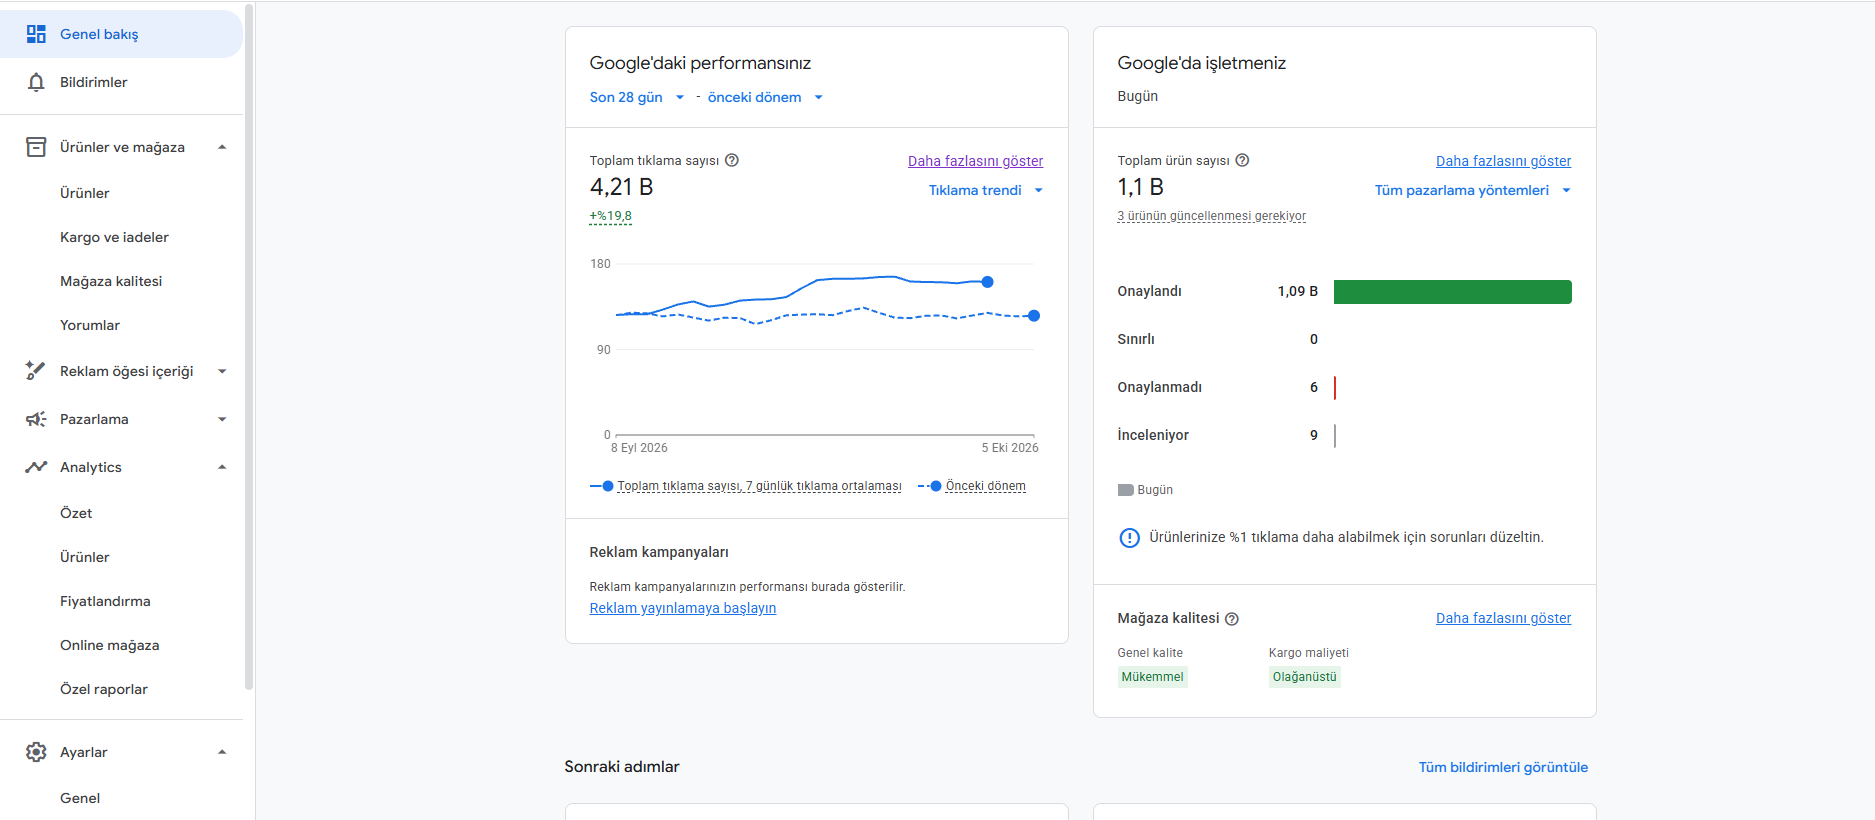Open Özel raporlar in sidebar
Screen dimensions: 1875x820
coord(104,689)
